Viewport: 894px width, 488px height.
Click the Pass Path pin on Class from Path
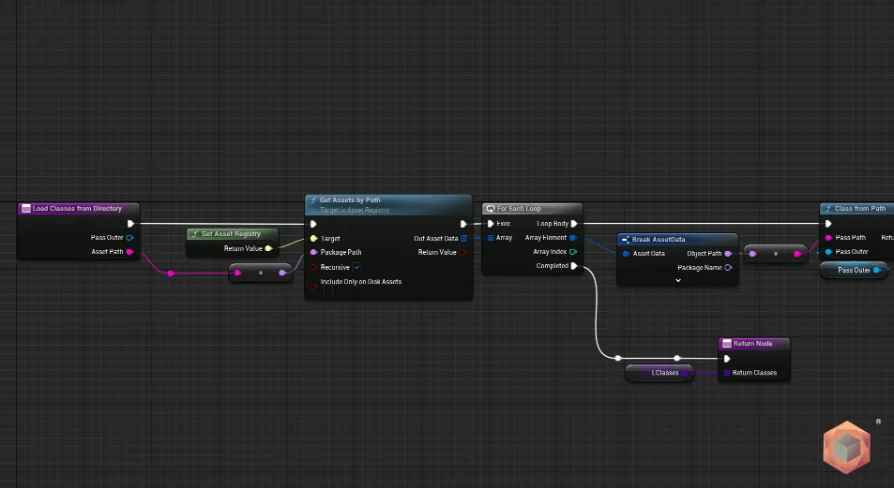point(828,237)
